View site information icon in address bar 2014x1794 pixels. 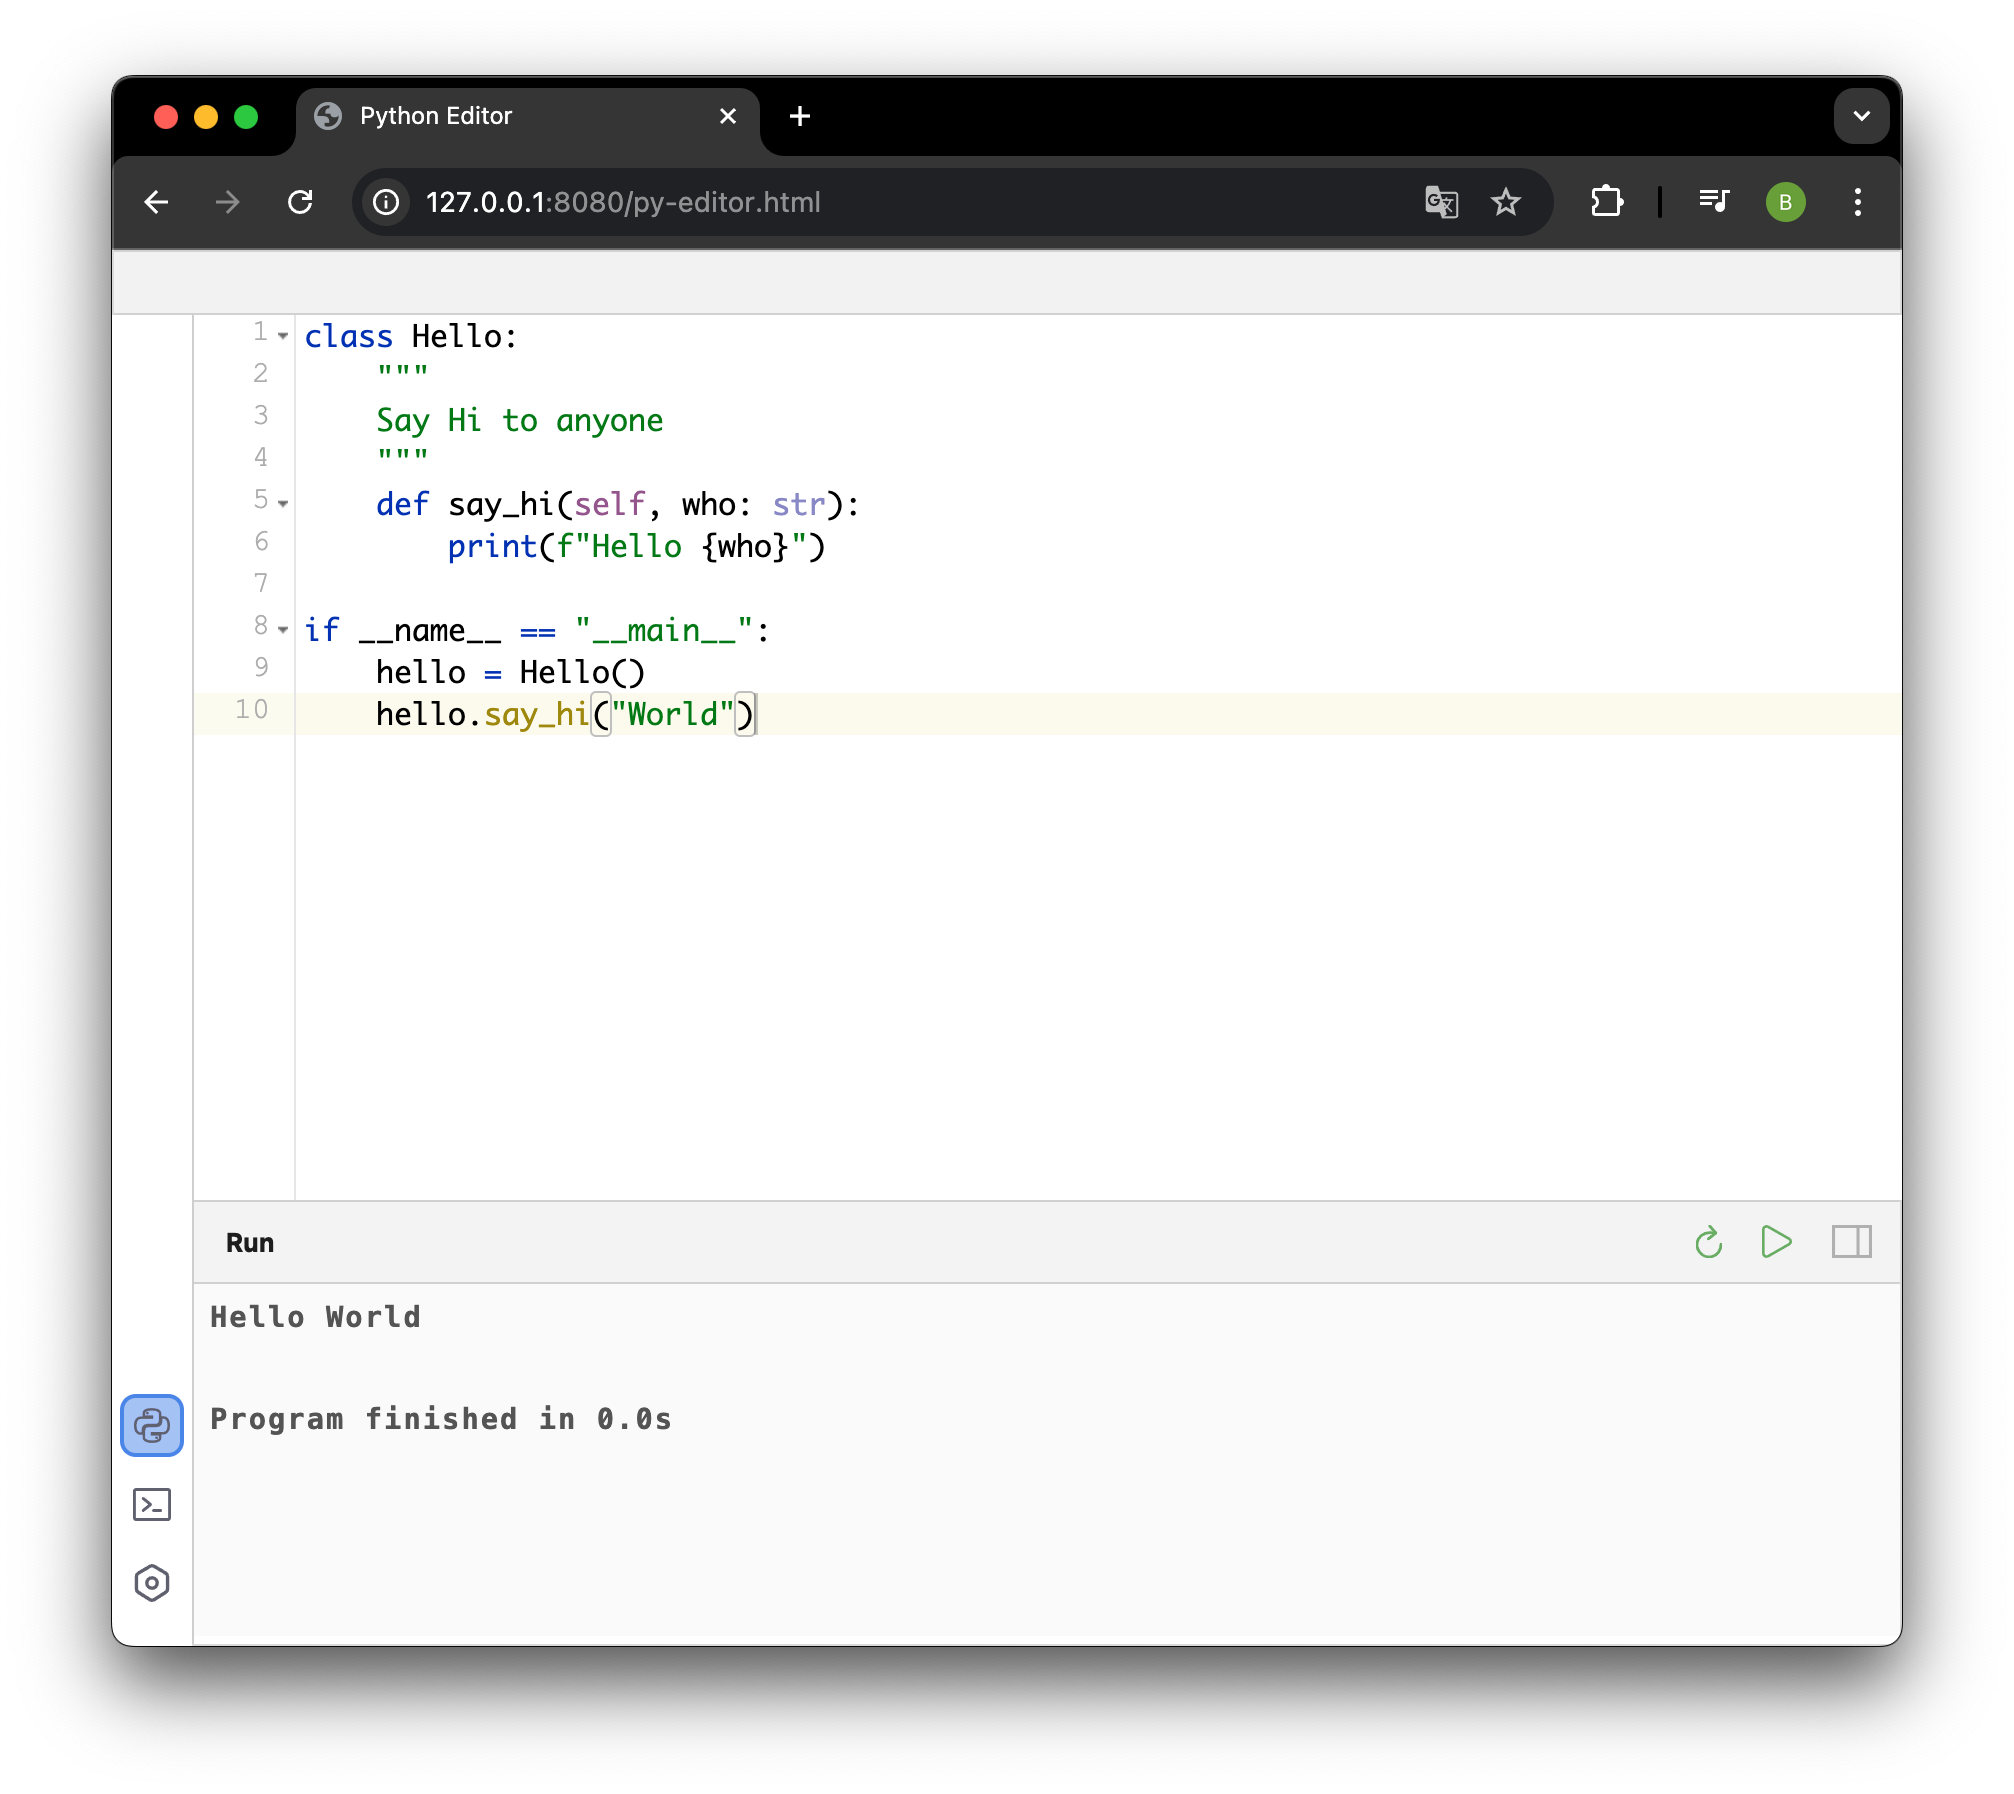(386, 202)
